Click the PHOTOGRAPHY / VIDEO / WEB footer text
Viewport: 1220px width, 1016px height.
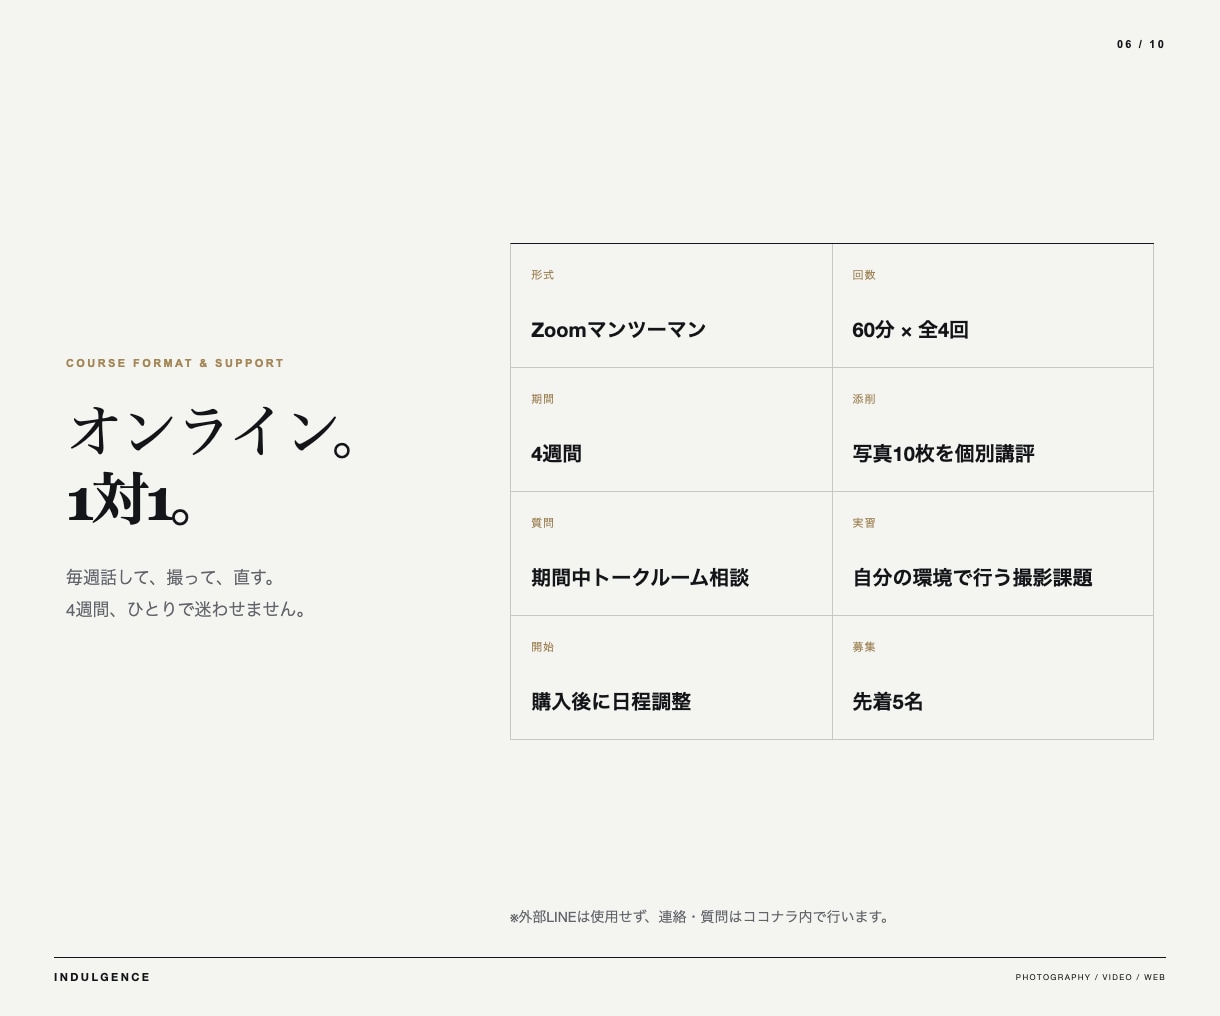pyautogui.click(x=1090, y=977)
